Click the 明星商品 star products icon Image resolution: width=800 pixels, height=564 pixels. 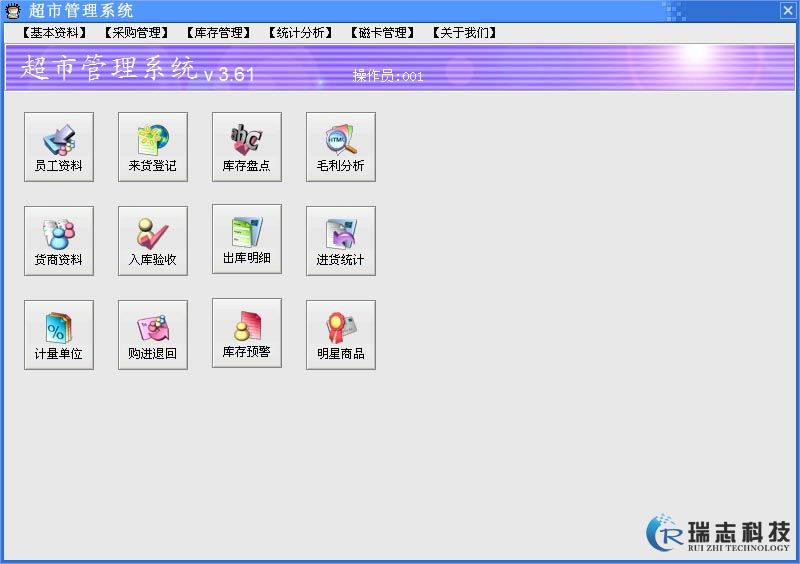pyautogui.click(x=341, y=335)
